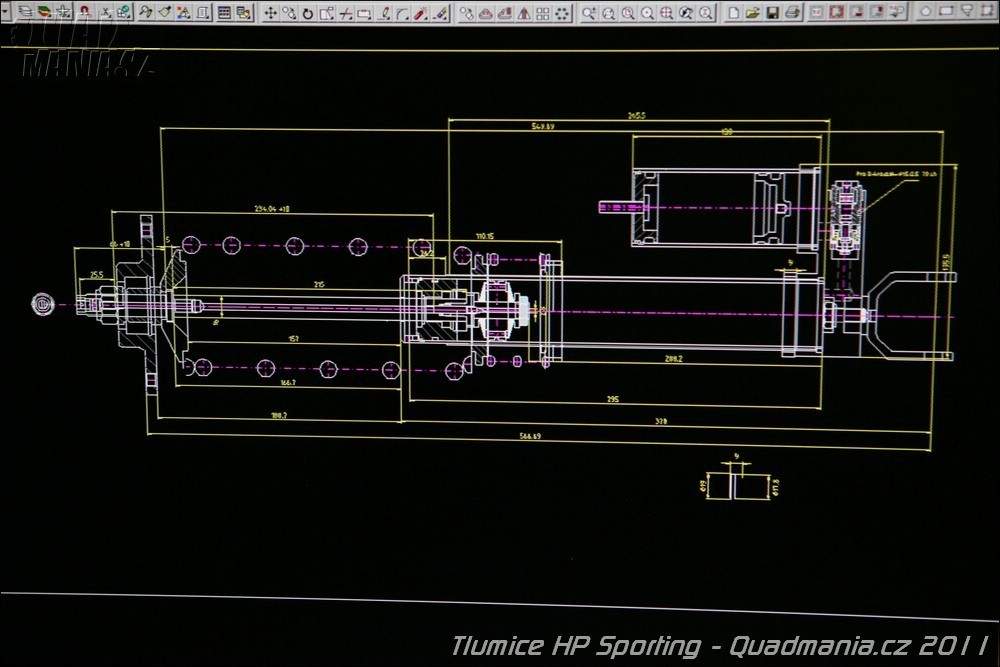Image resolution: width=1000 pixels, height=667 pixels.
Task: Click the colored layer stack icon
Action: click(44, 11)
